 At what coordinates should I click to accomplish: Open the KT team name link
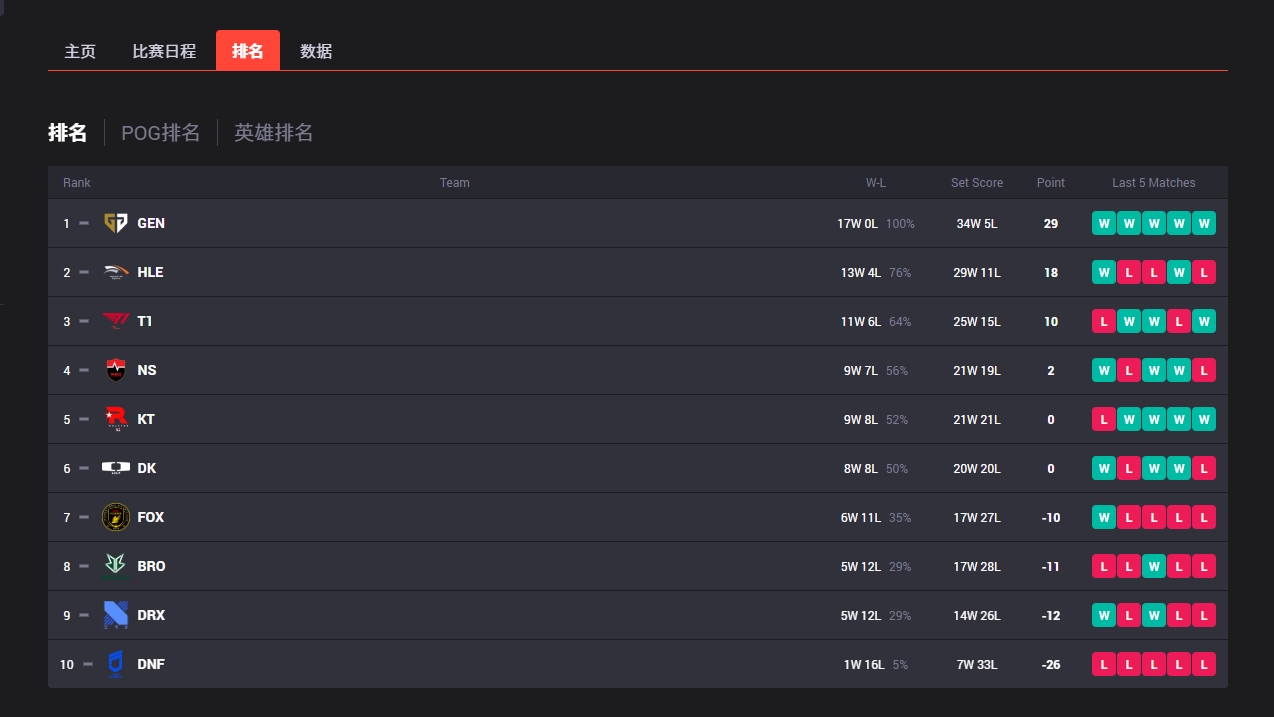click(x=146, y=419)
